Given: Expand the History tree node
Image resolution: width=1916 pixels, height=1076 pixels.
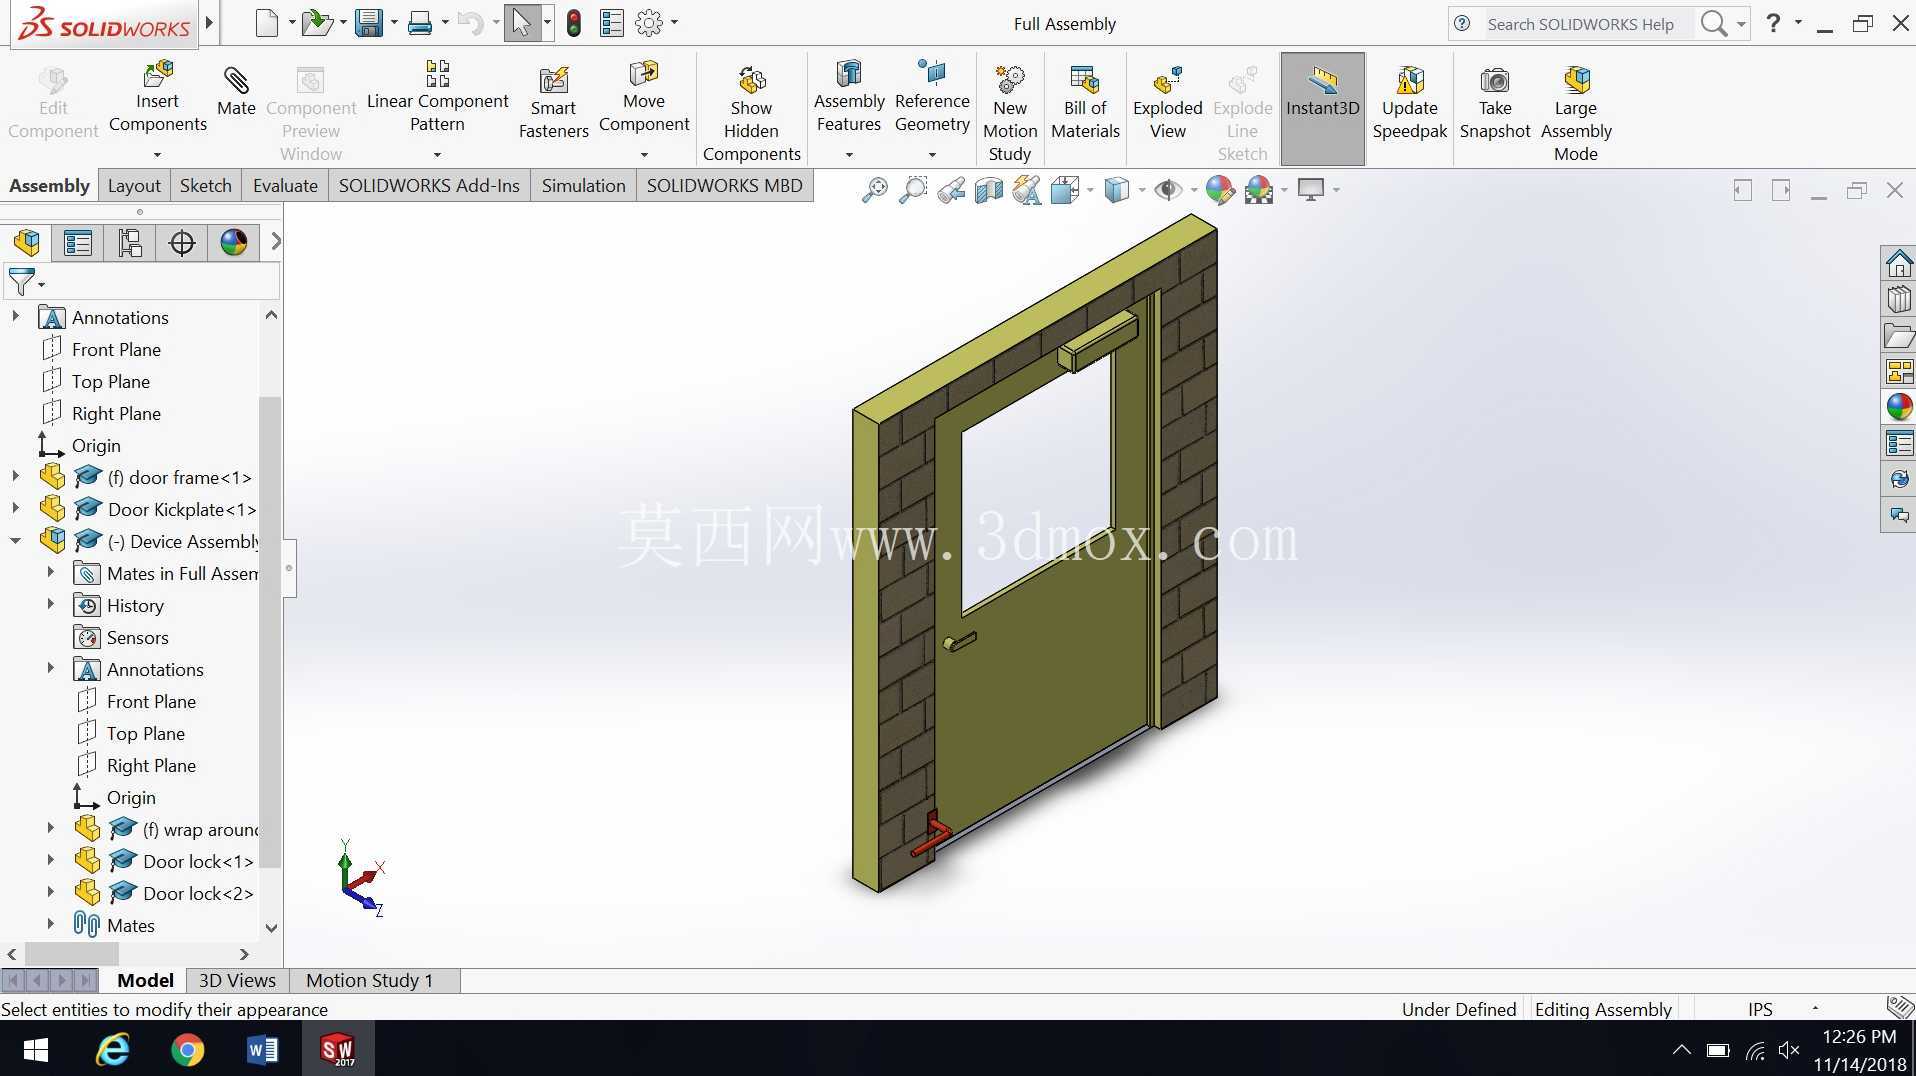Looking at the screenshot, I should point(50,605).
